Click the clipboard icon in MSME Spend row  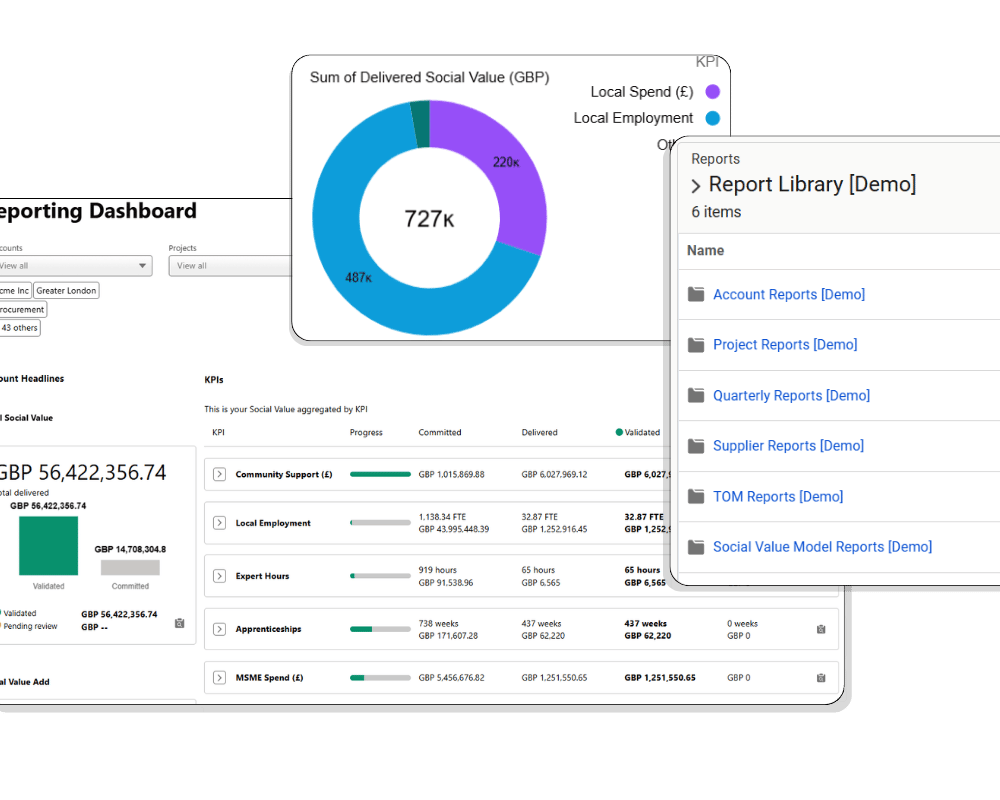pos(821,678)
